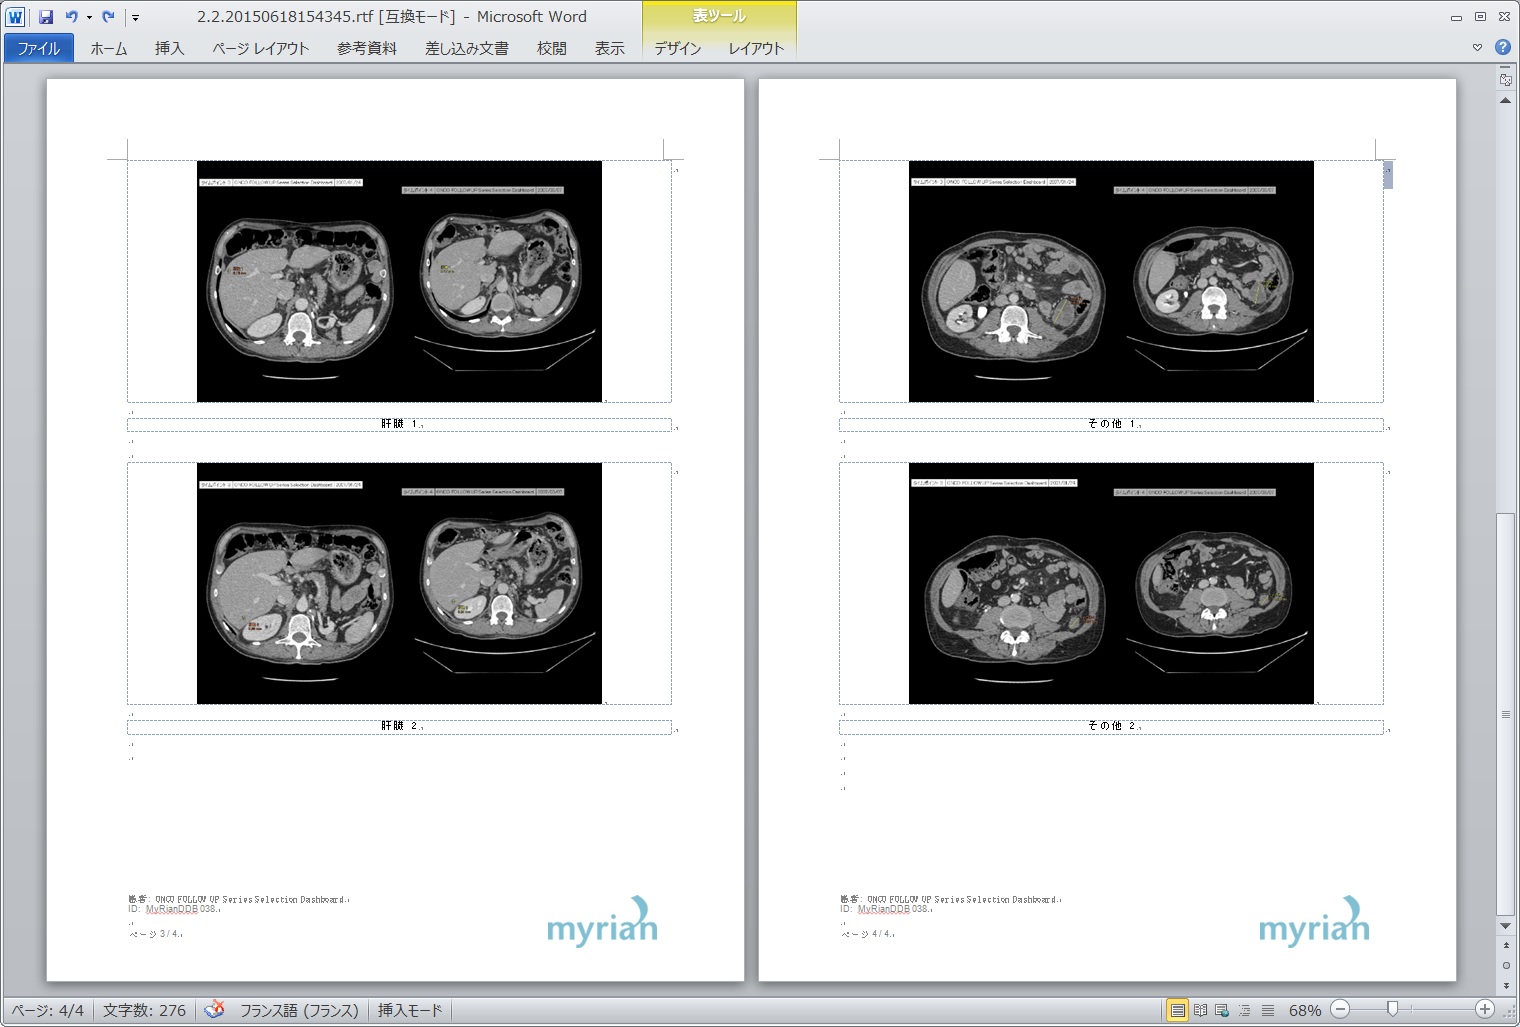Click the 68% zoom level button

tap(1304, 1010)
